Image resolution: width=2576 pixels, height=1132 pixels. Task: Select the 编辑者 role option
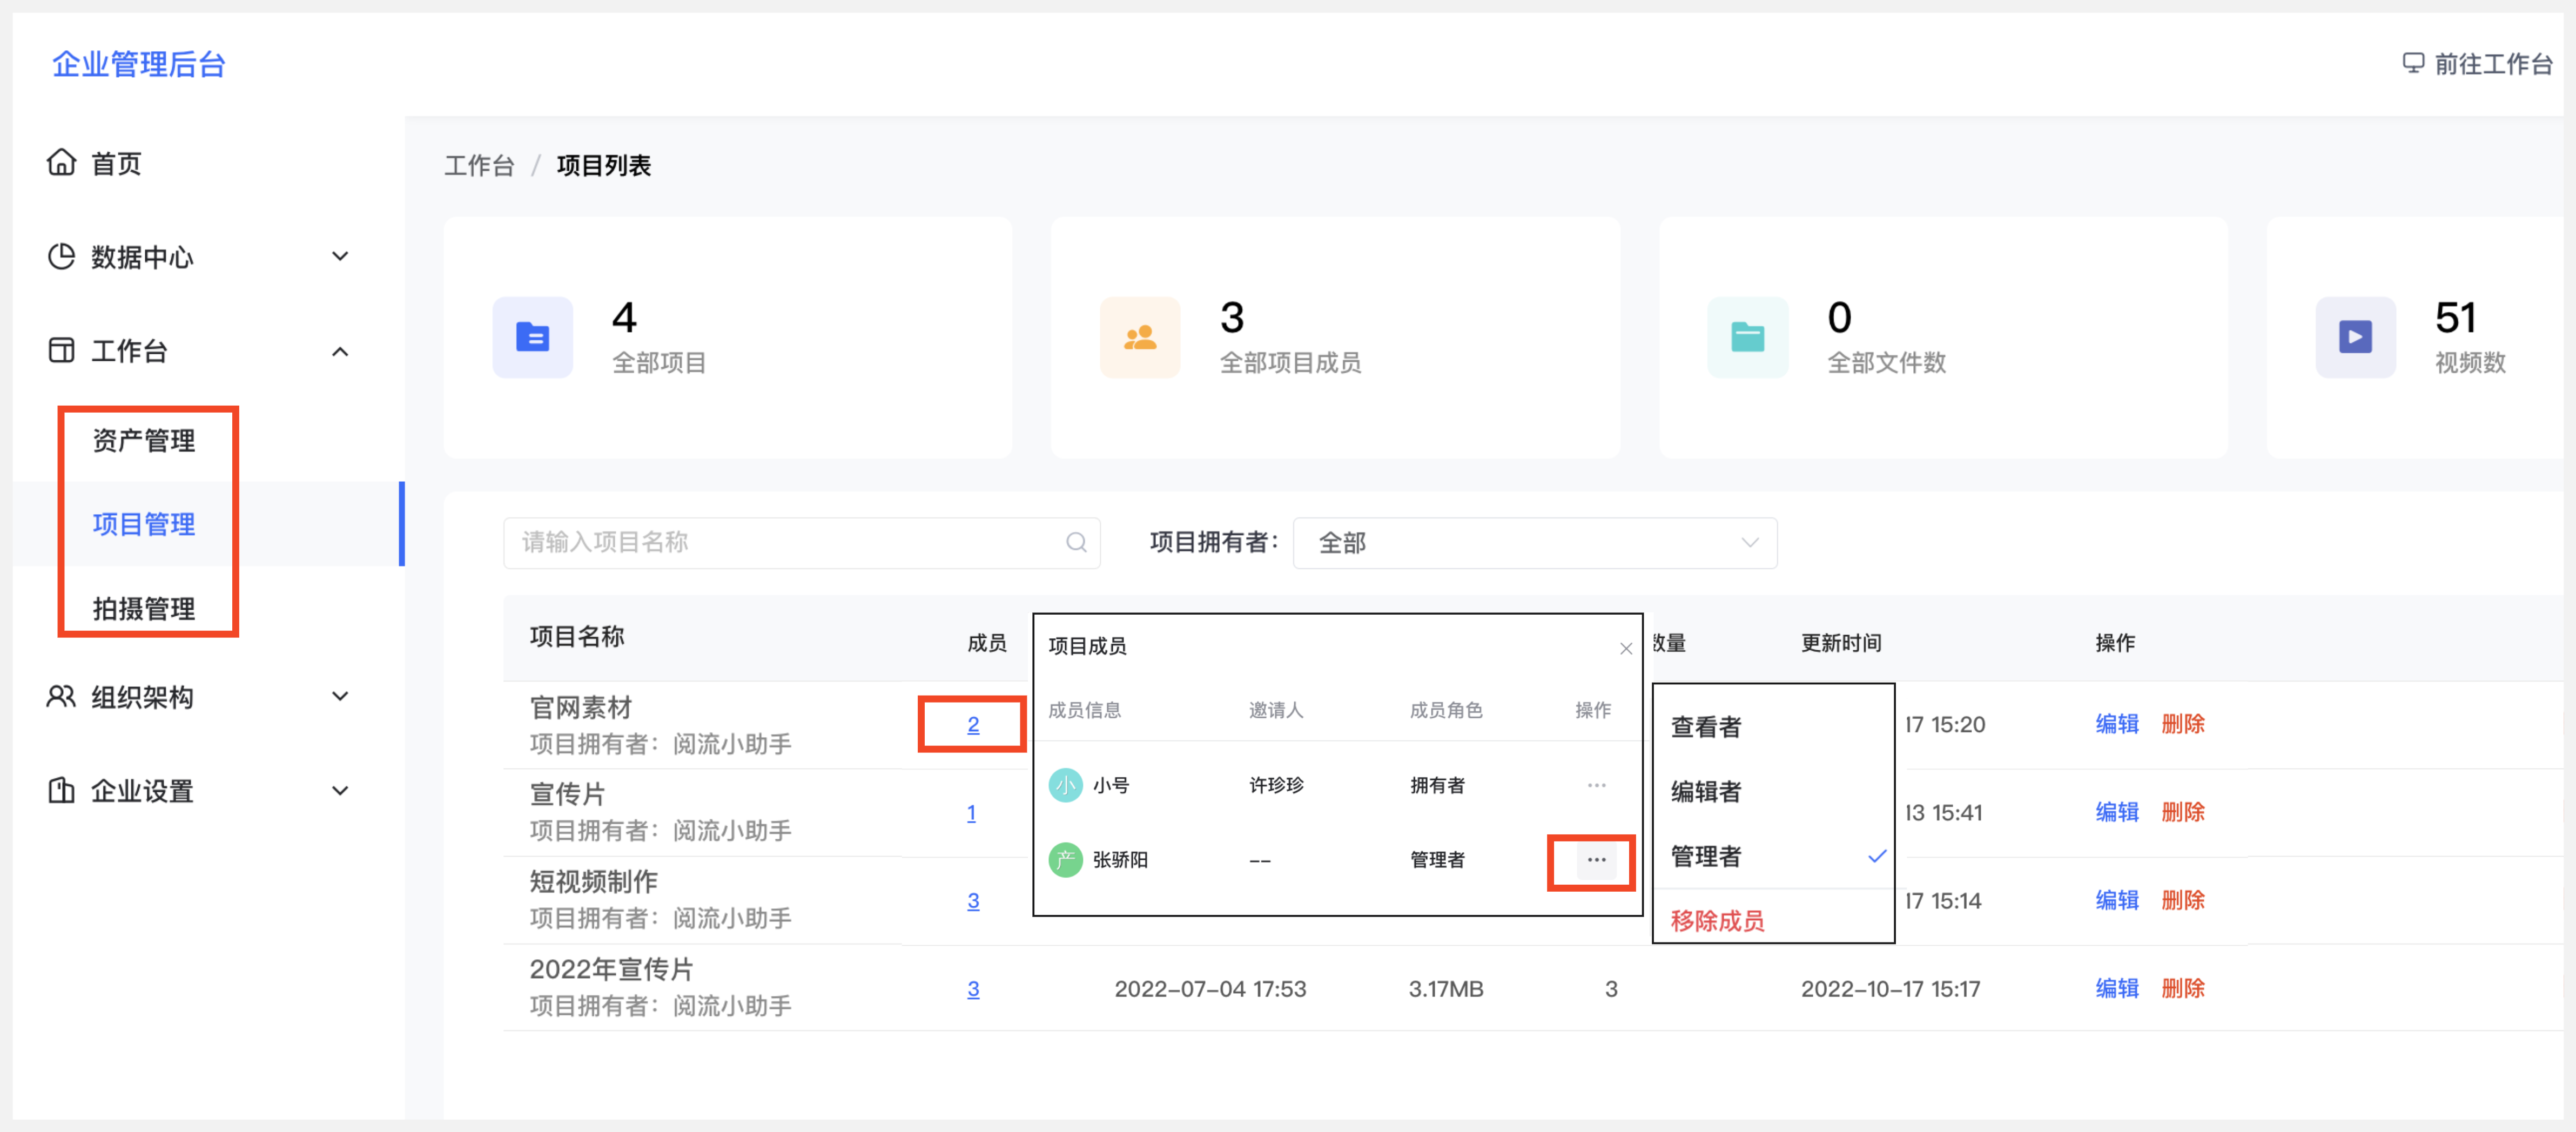pyautogui.click(x=1705, y=791)
